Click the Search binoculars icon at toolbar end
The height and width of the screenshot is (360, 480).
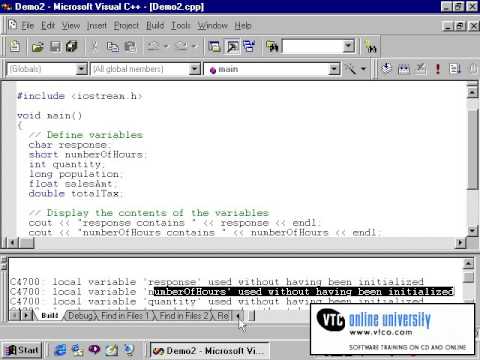(370, 47)
